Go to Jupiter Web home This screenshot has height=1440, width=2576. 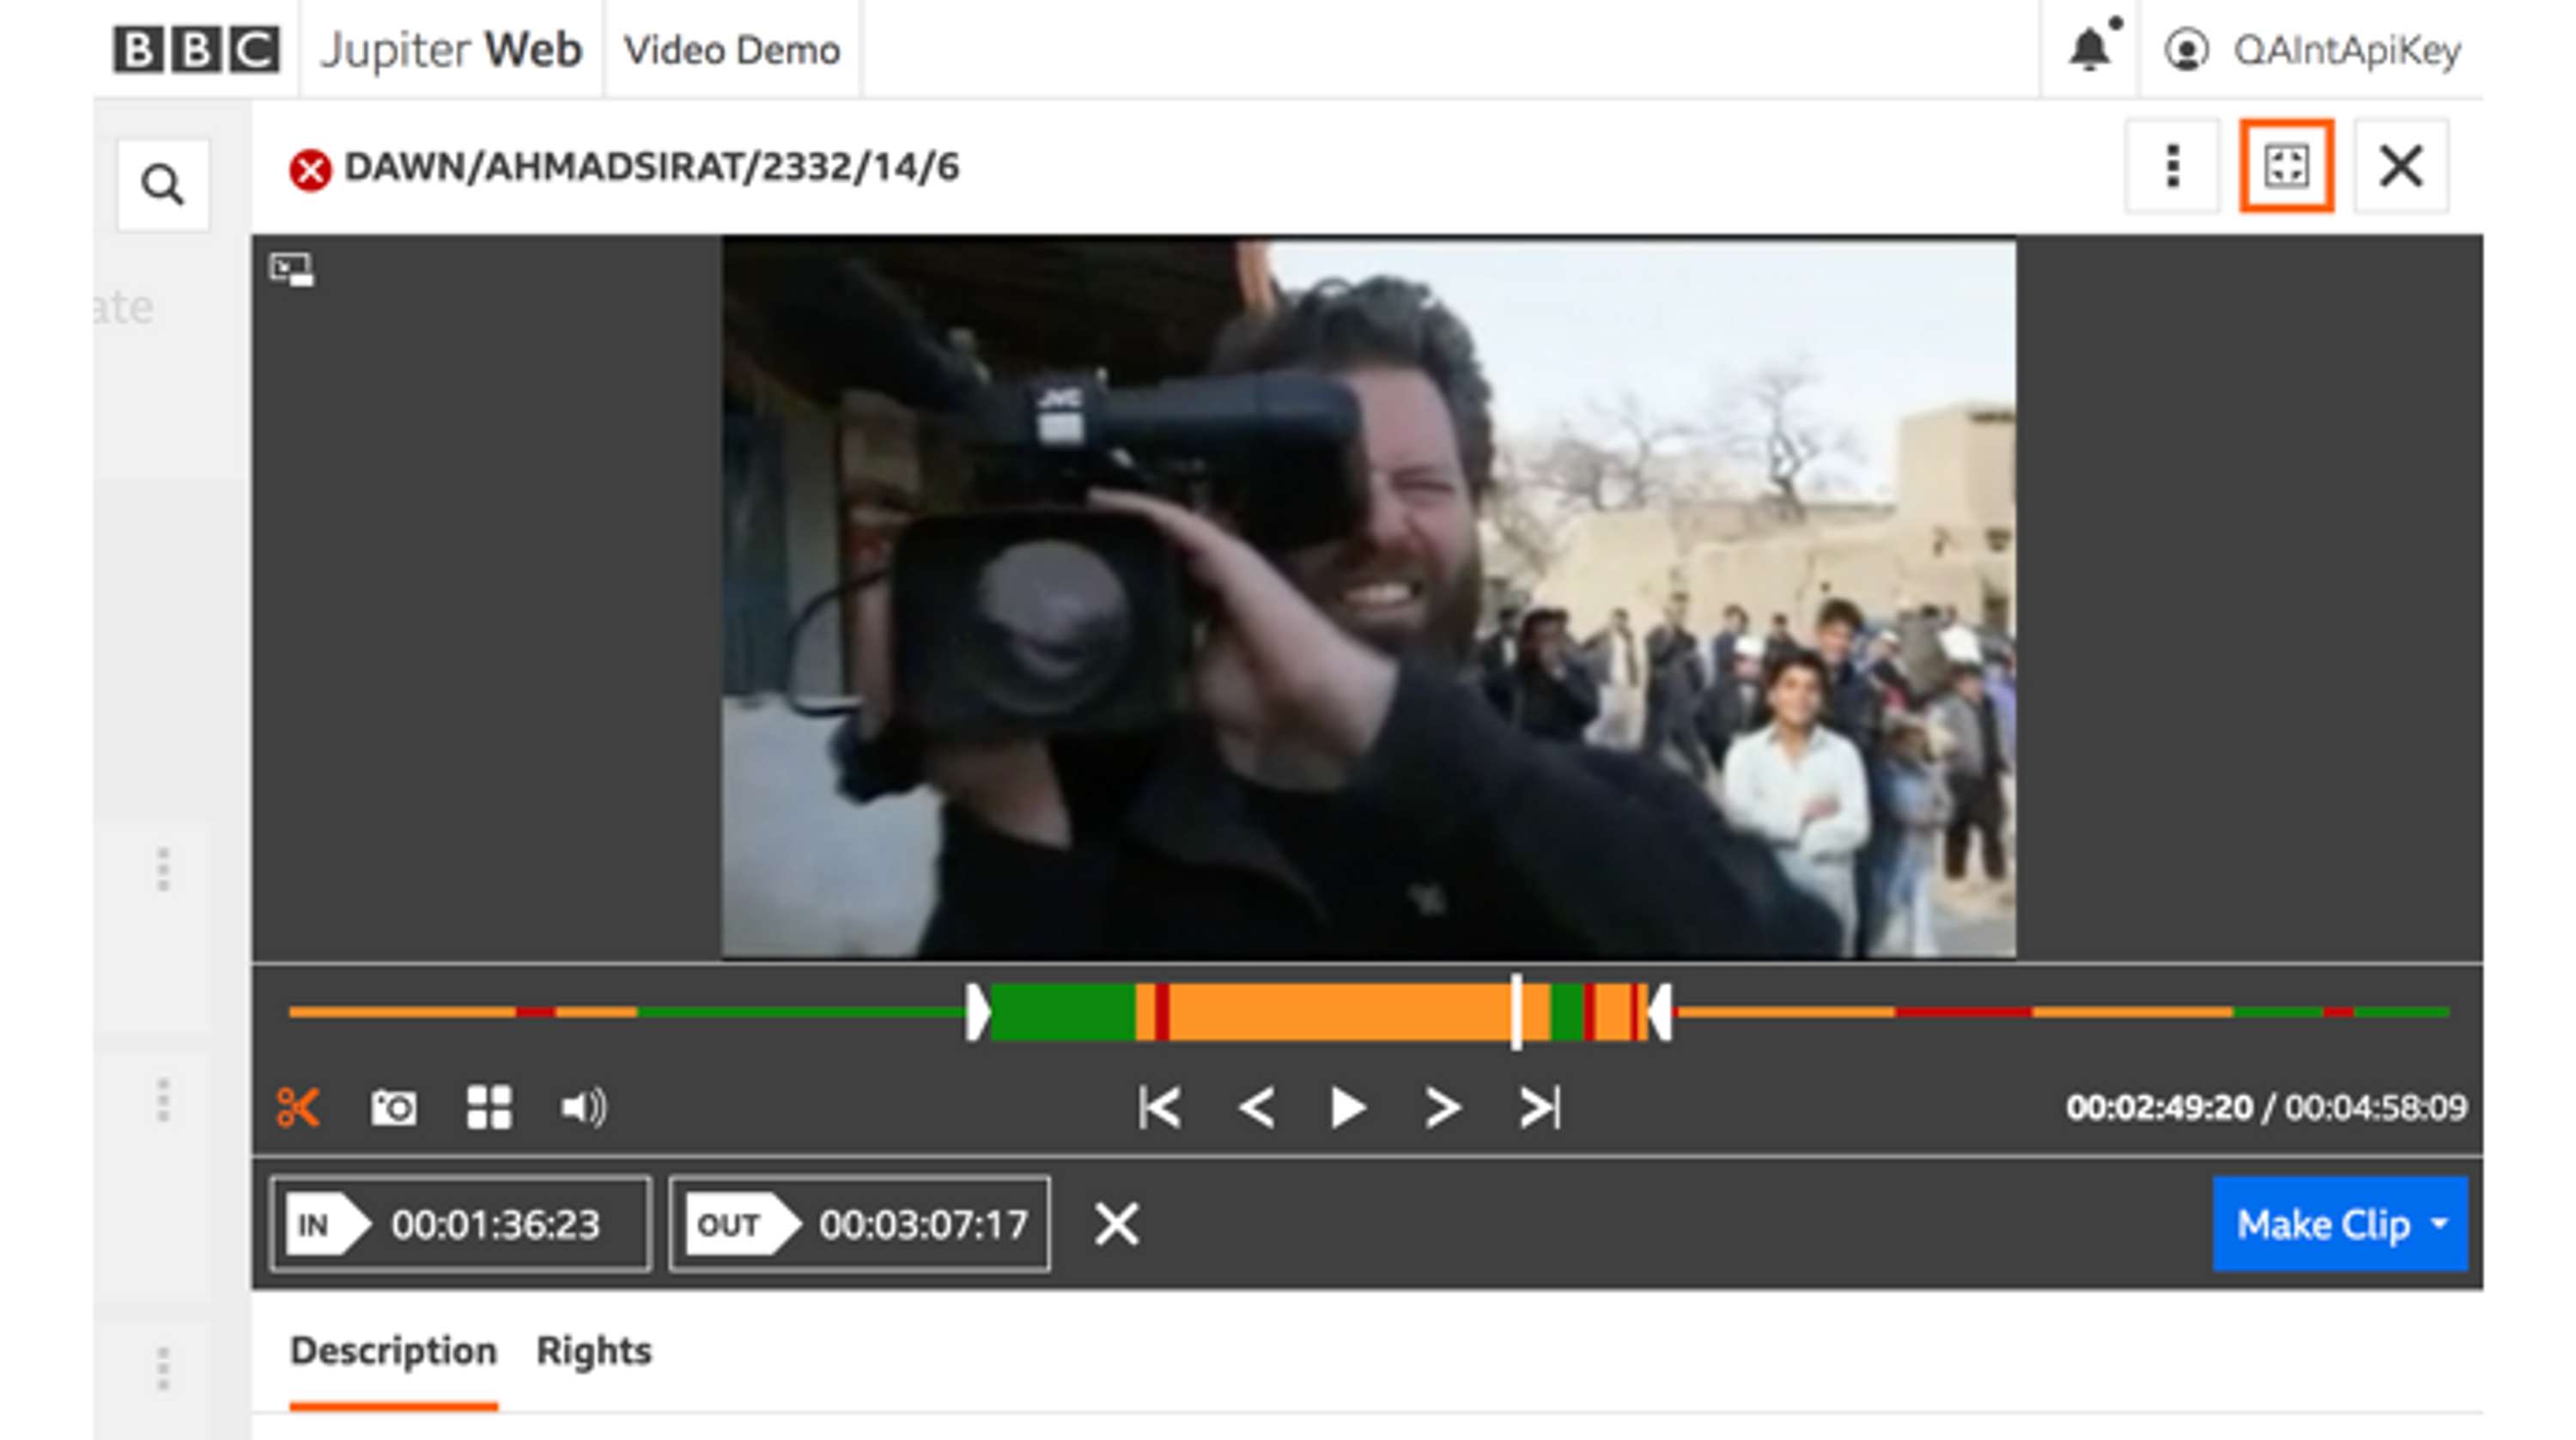pyautogui.click(x=450, y=50)
